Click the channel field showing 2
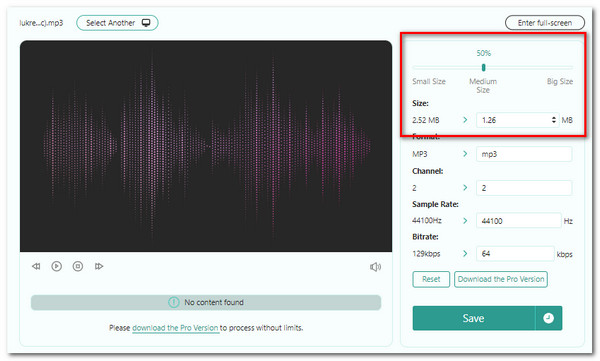 point(524,188)
